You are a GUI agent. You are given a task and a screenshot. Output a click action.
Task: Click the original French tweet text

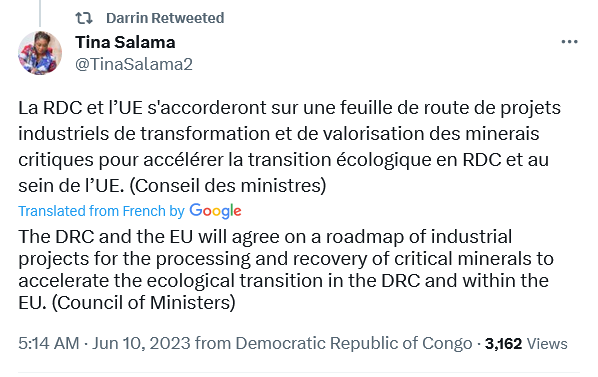(x=289, y=147)
